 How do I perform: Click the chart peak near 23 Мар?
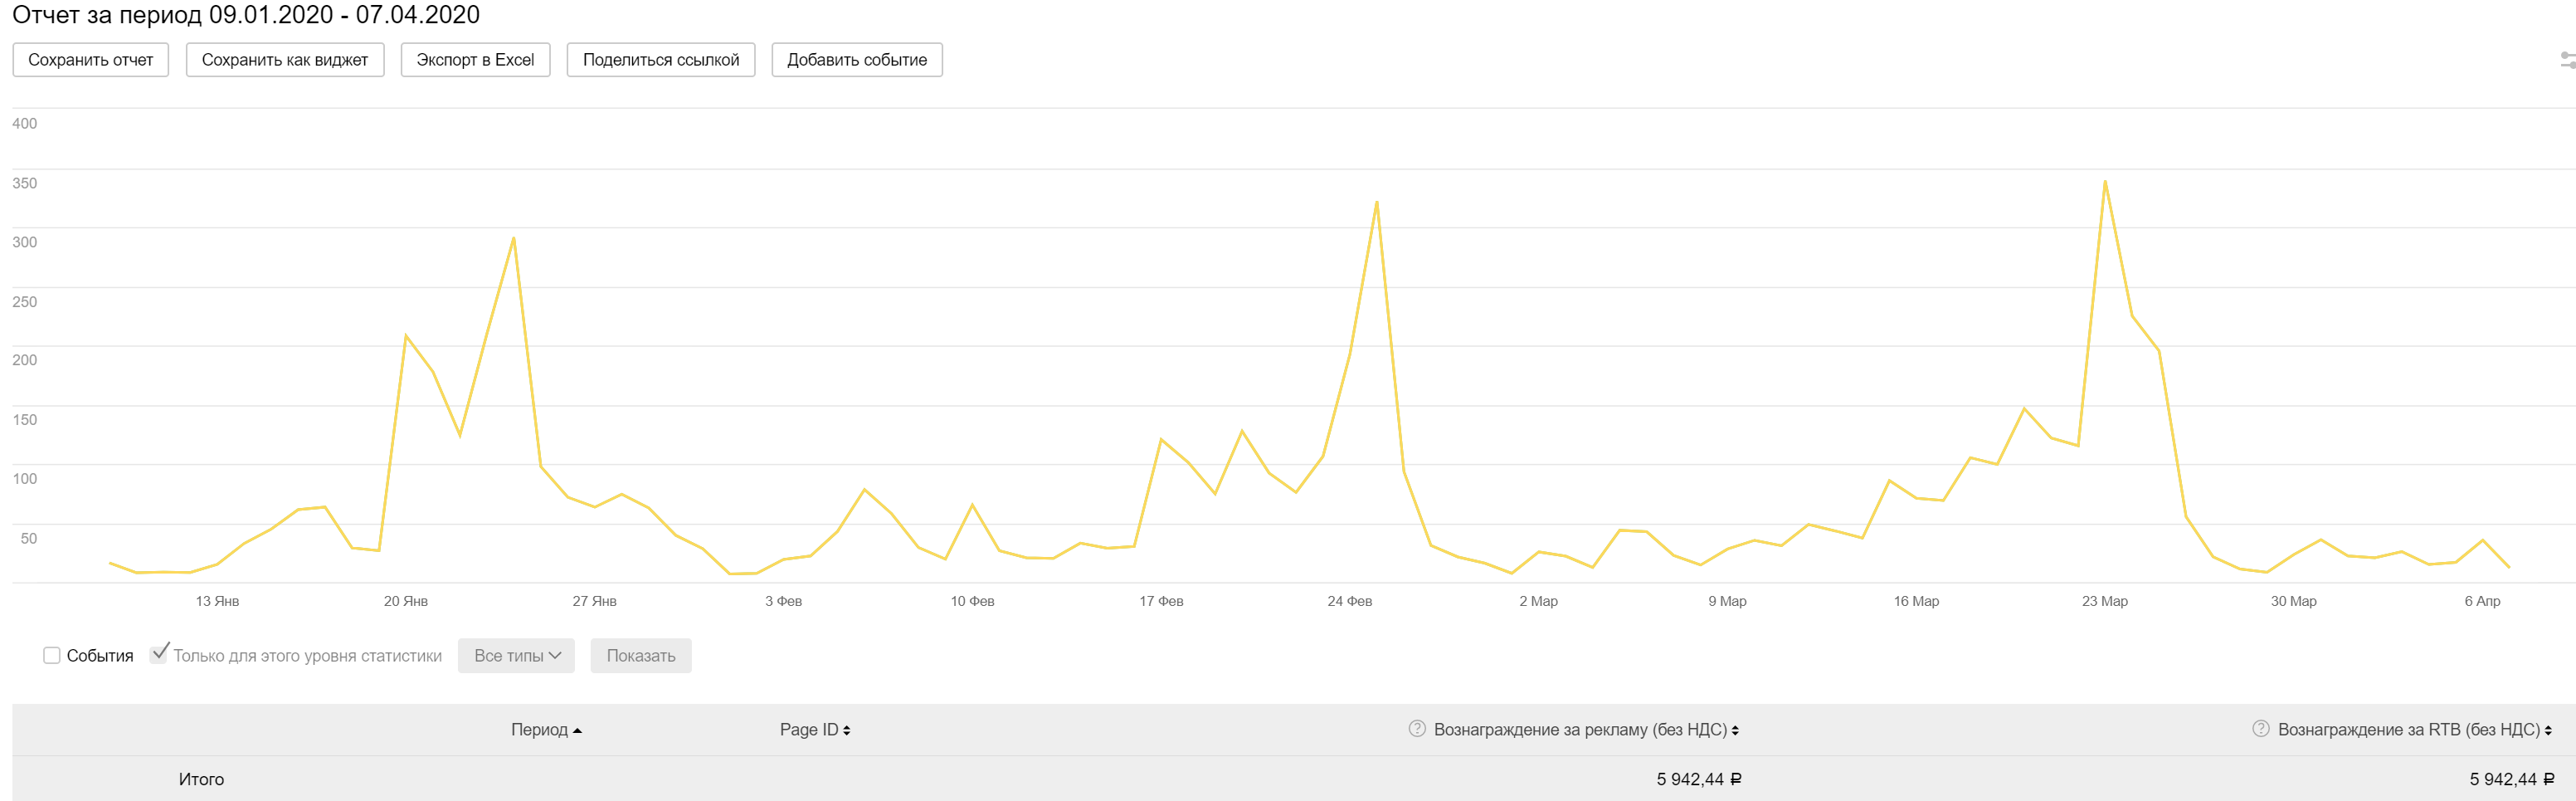[x=2105, y=182]
